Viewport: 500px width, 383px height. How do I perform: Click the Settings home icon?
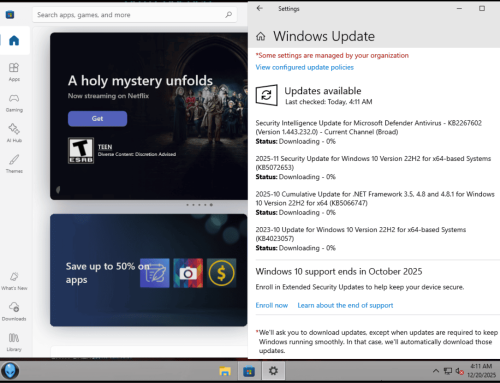point(261,36)
